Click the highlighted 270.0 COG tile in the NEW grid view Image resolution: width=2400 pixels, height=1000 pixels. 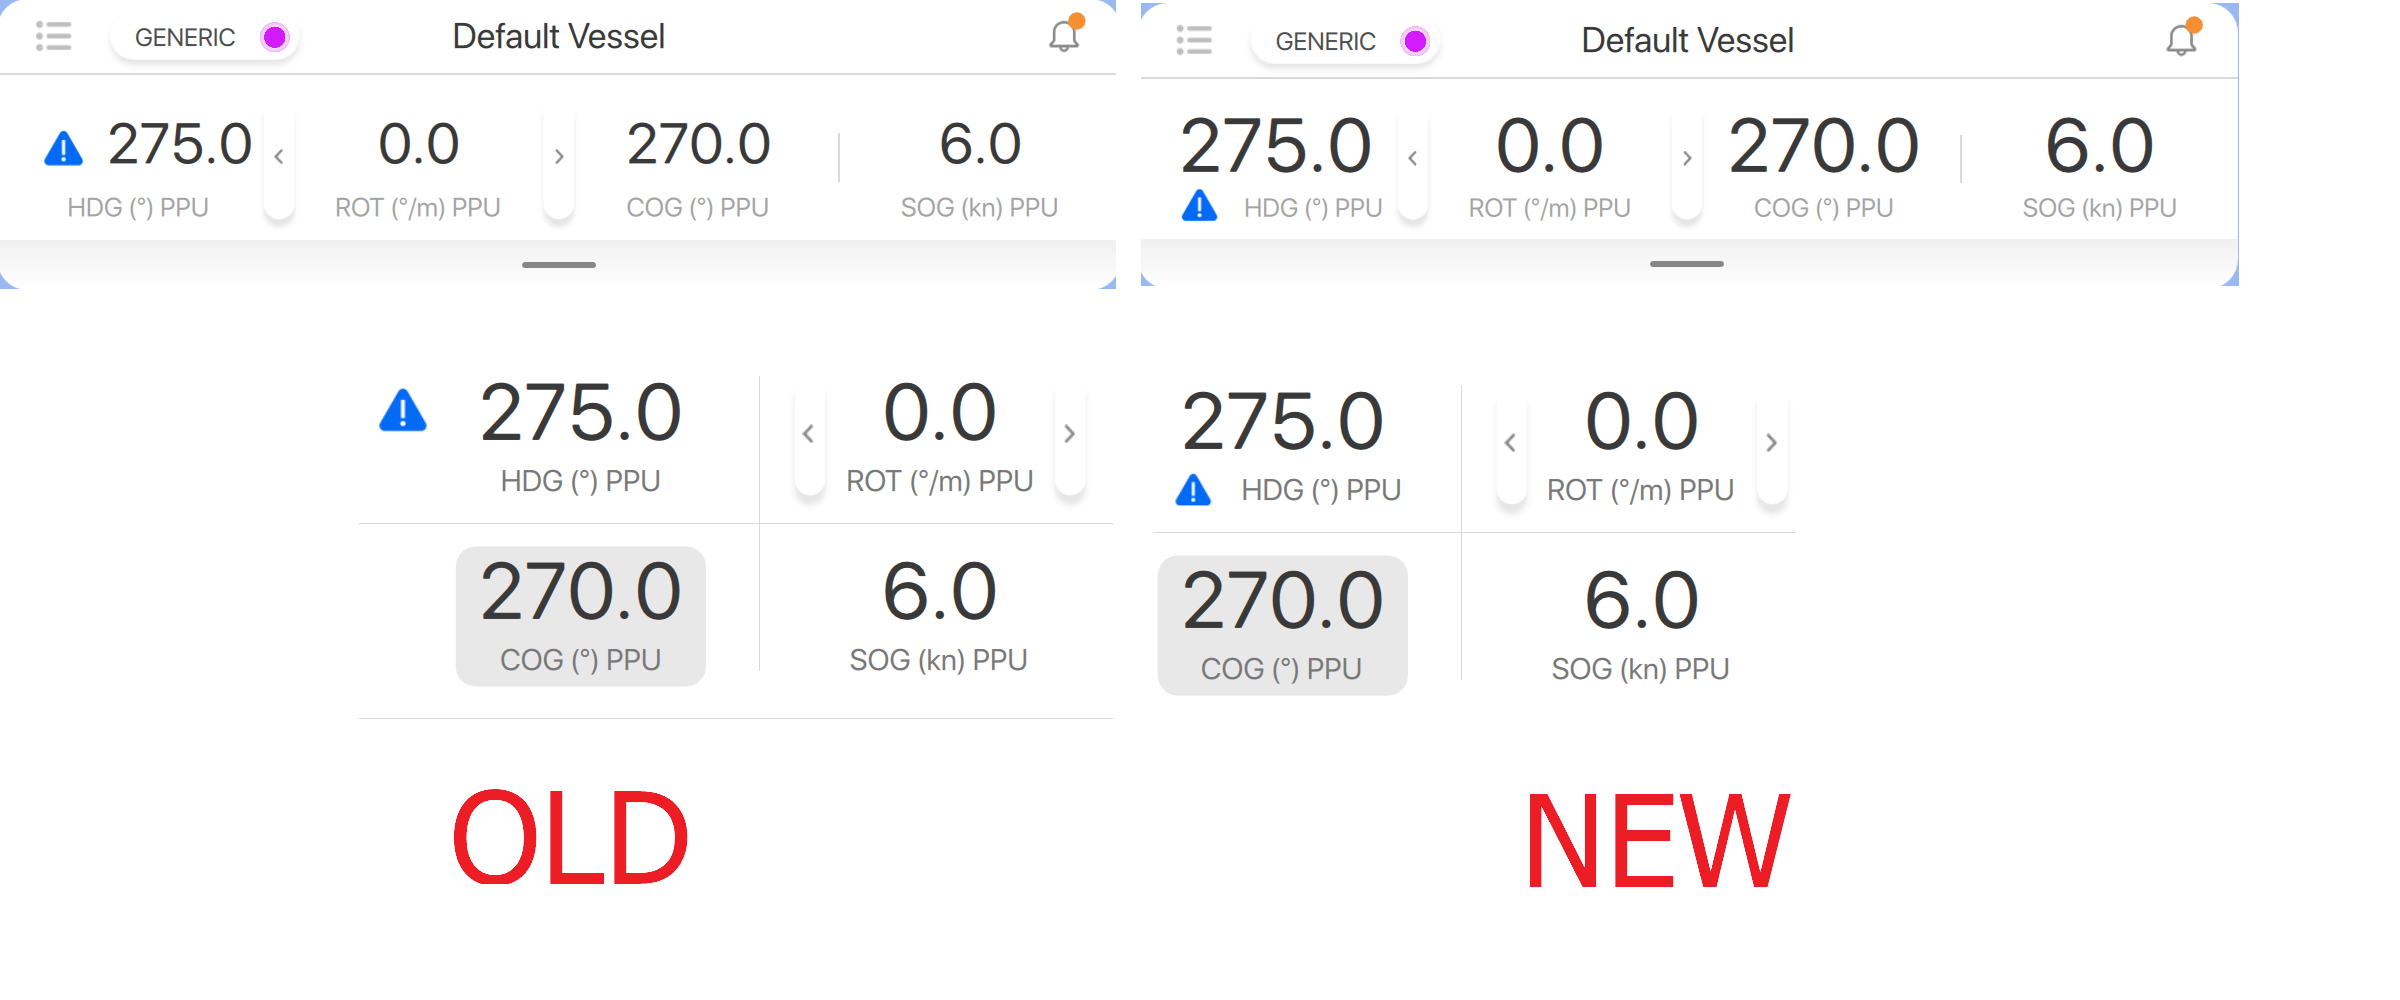pos(1283,625)
